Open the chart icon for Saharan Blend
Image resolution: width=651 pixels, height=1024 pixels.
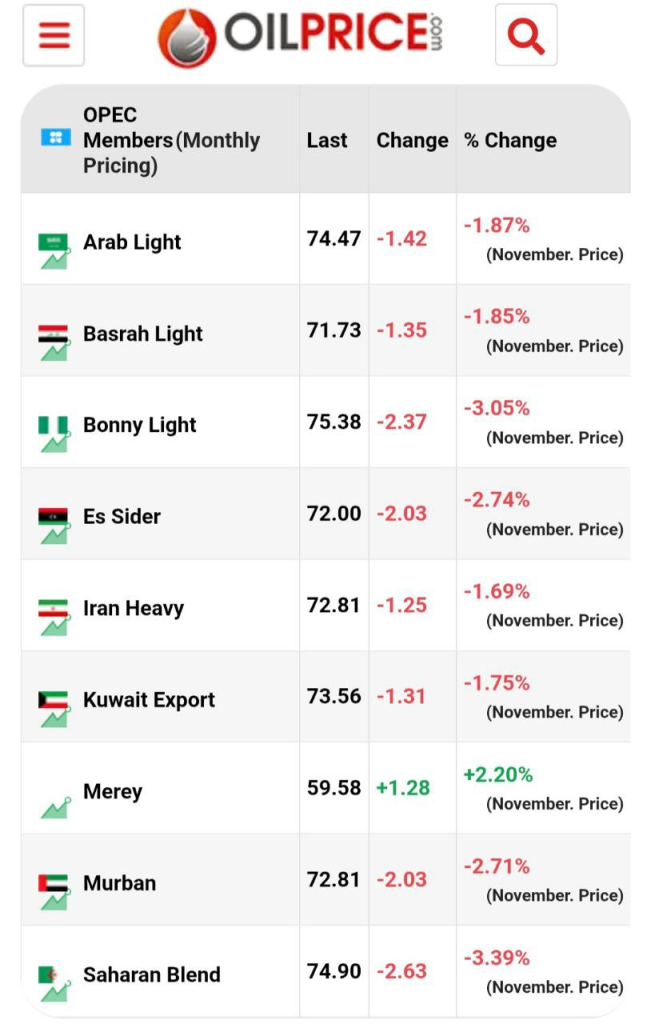click(x=55, y=993)
